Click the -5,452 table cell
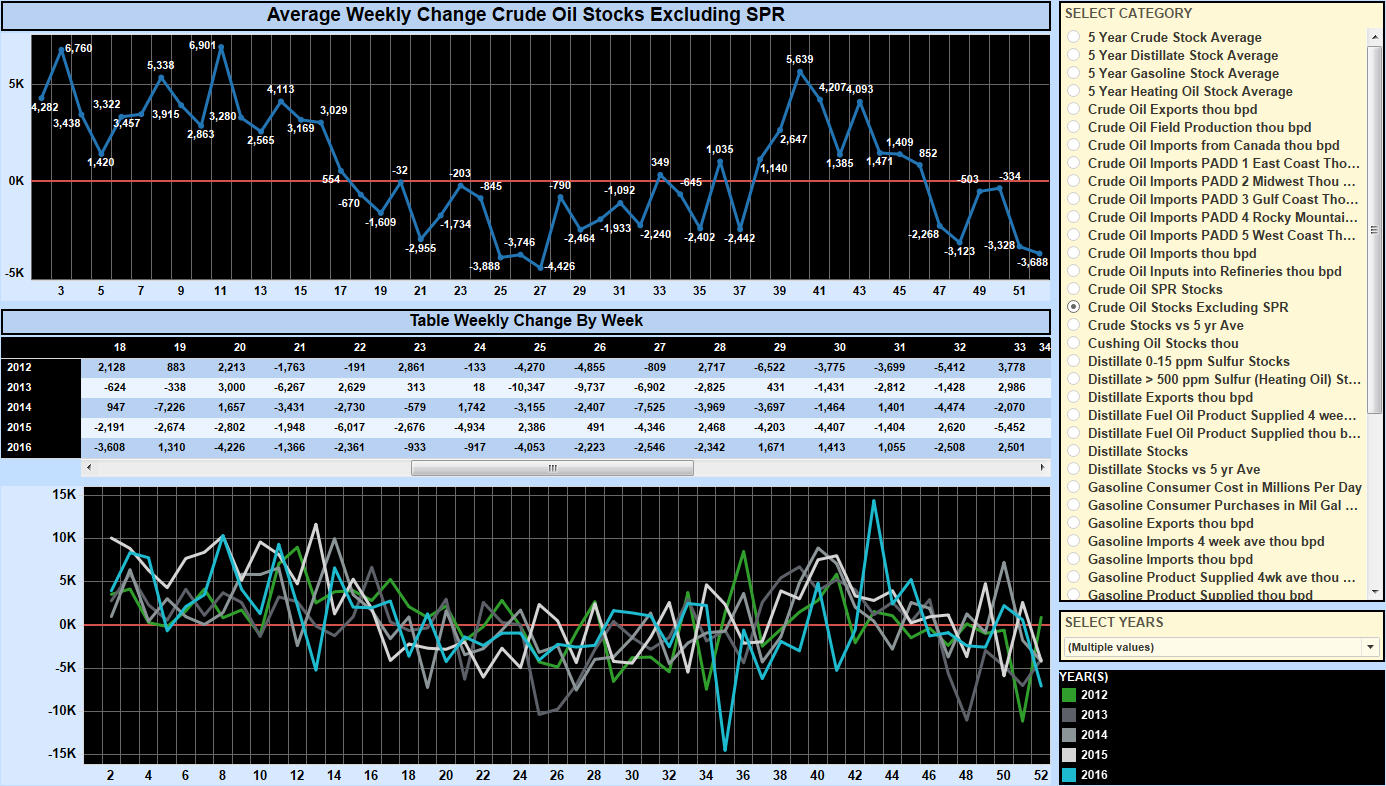The image size is (1386, 786). [1012, 428]
